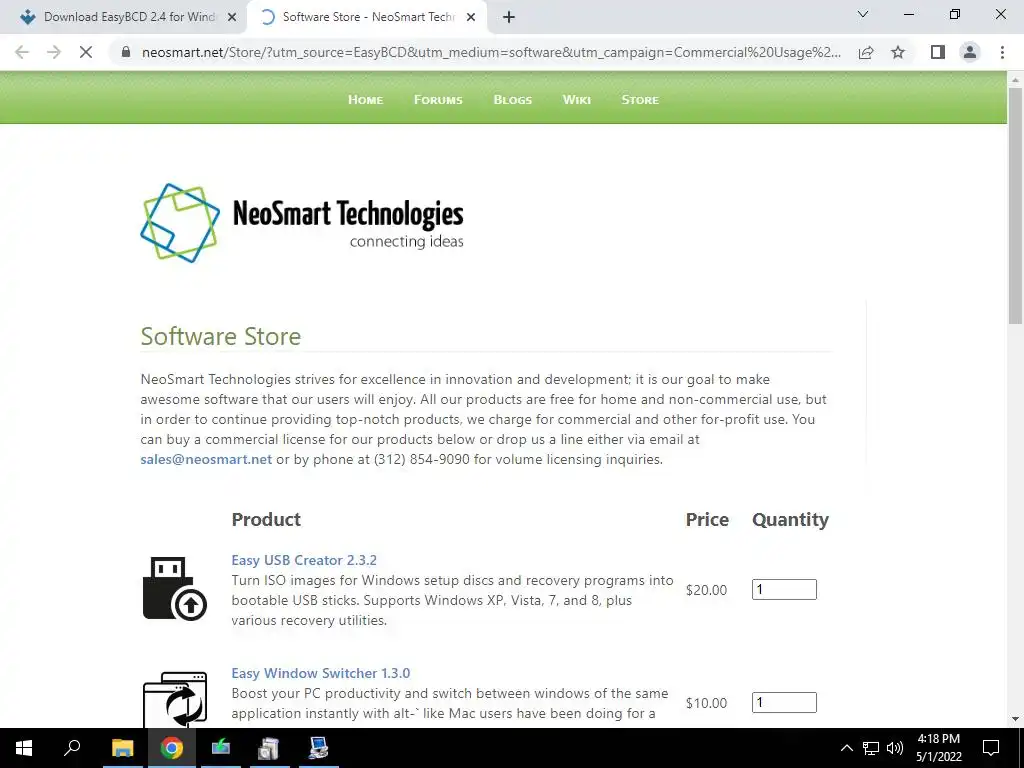Open Forums from the navigation bar
The image size is (1024, 768).
click(438, 99)
